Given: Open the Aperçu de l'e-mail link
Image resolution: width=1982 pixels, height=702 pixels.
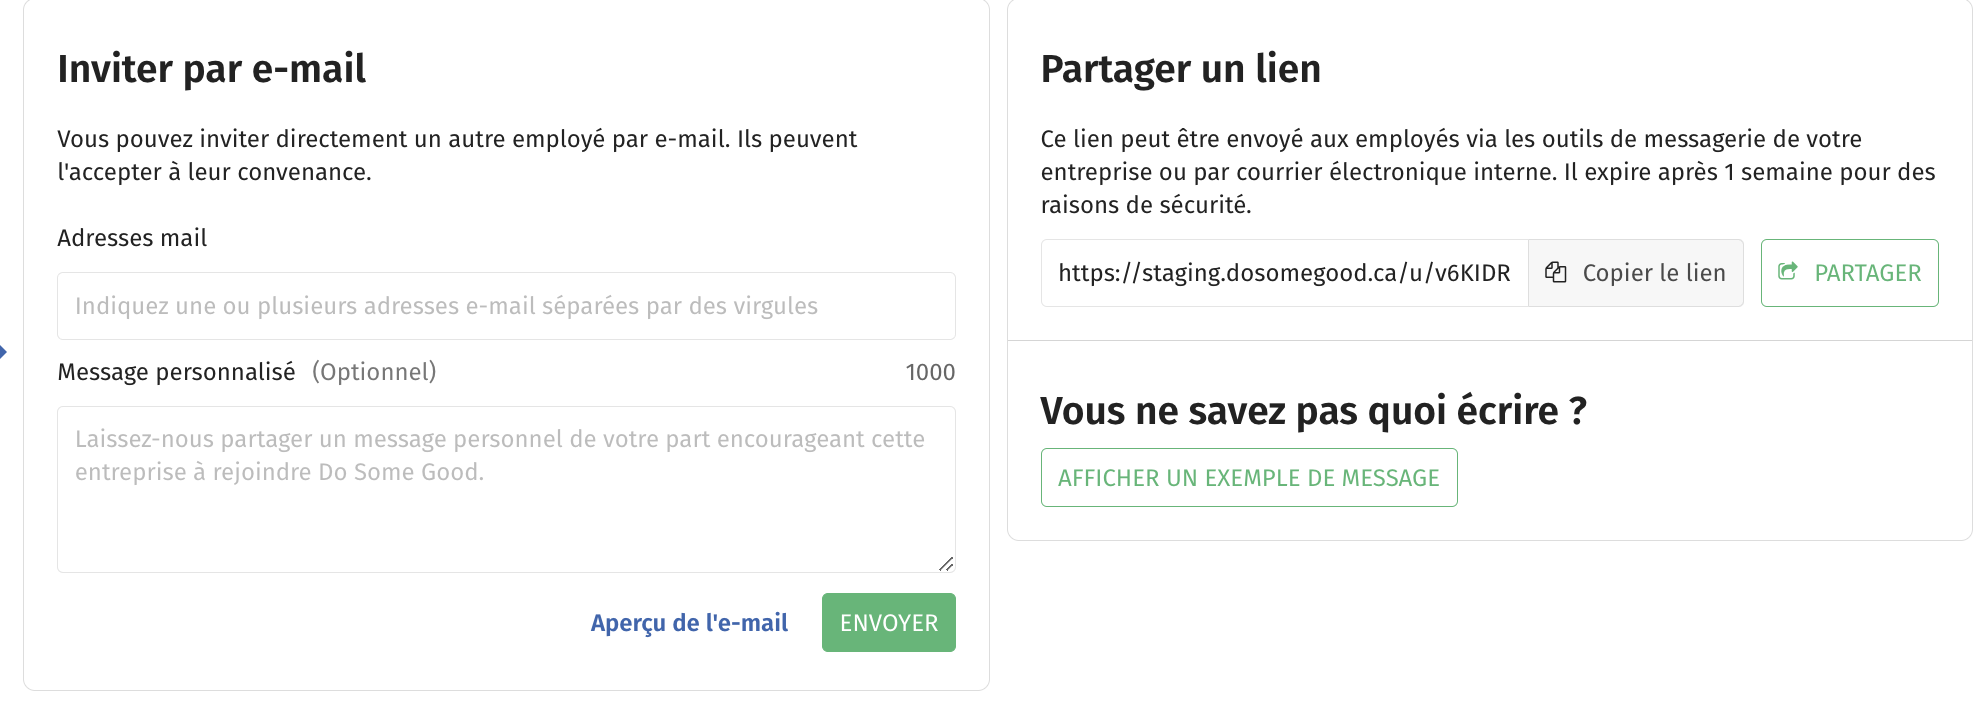Looking at the screenshot, I should coord(689,623).
